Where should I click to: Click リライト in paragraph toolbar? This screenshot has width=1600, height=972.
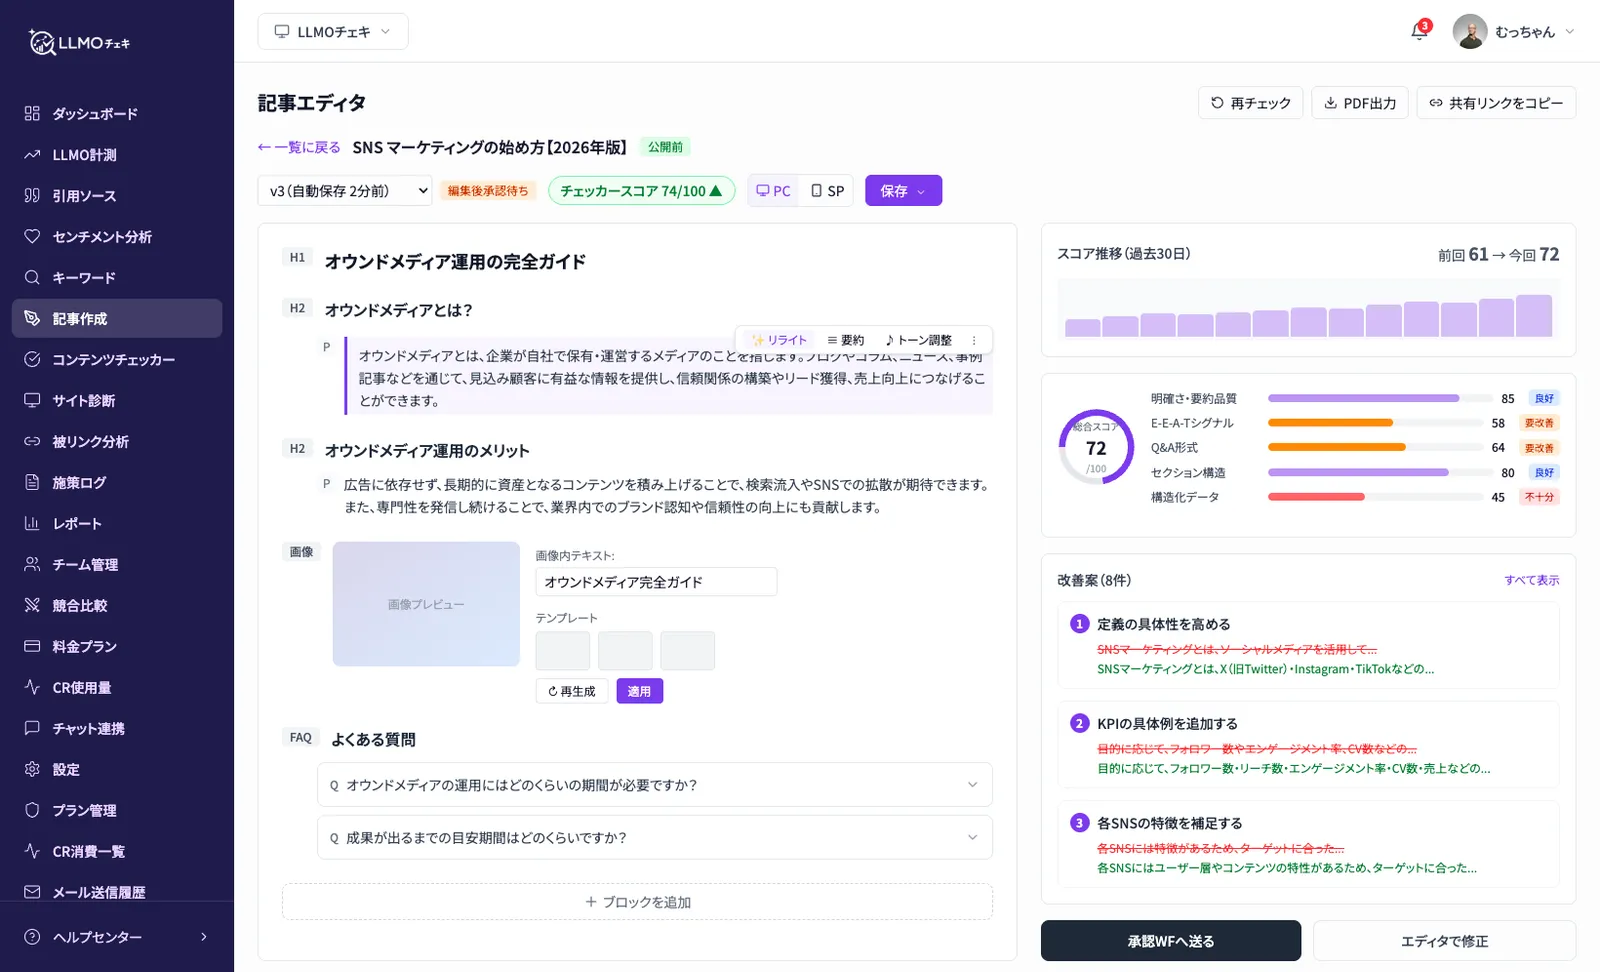tap(779, 340)
